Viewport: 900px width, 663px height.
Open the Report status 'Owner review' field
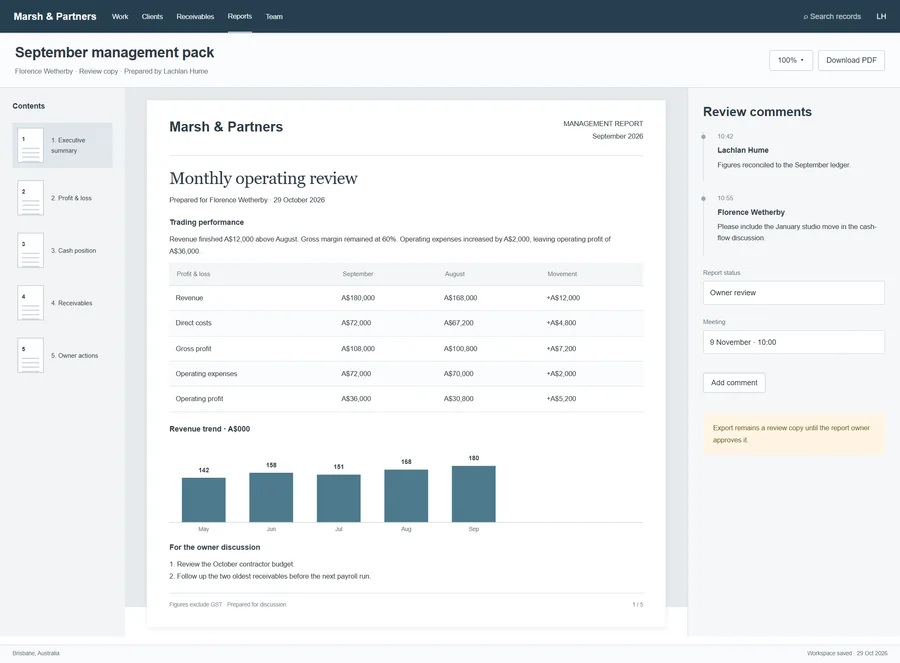coord(794,293)
